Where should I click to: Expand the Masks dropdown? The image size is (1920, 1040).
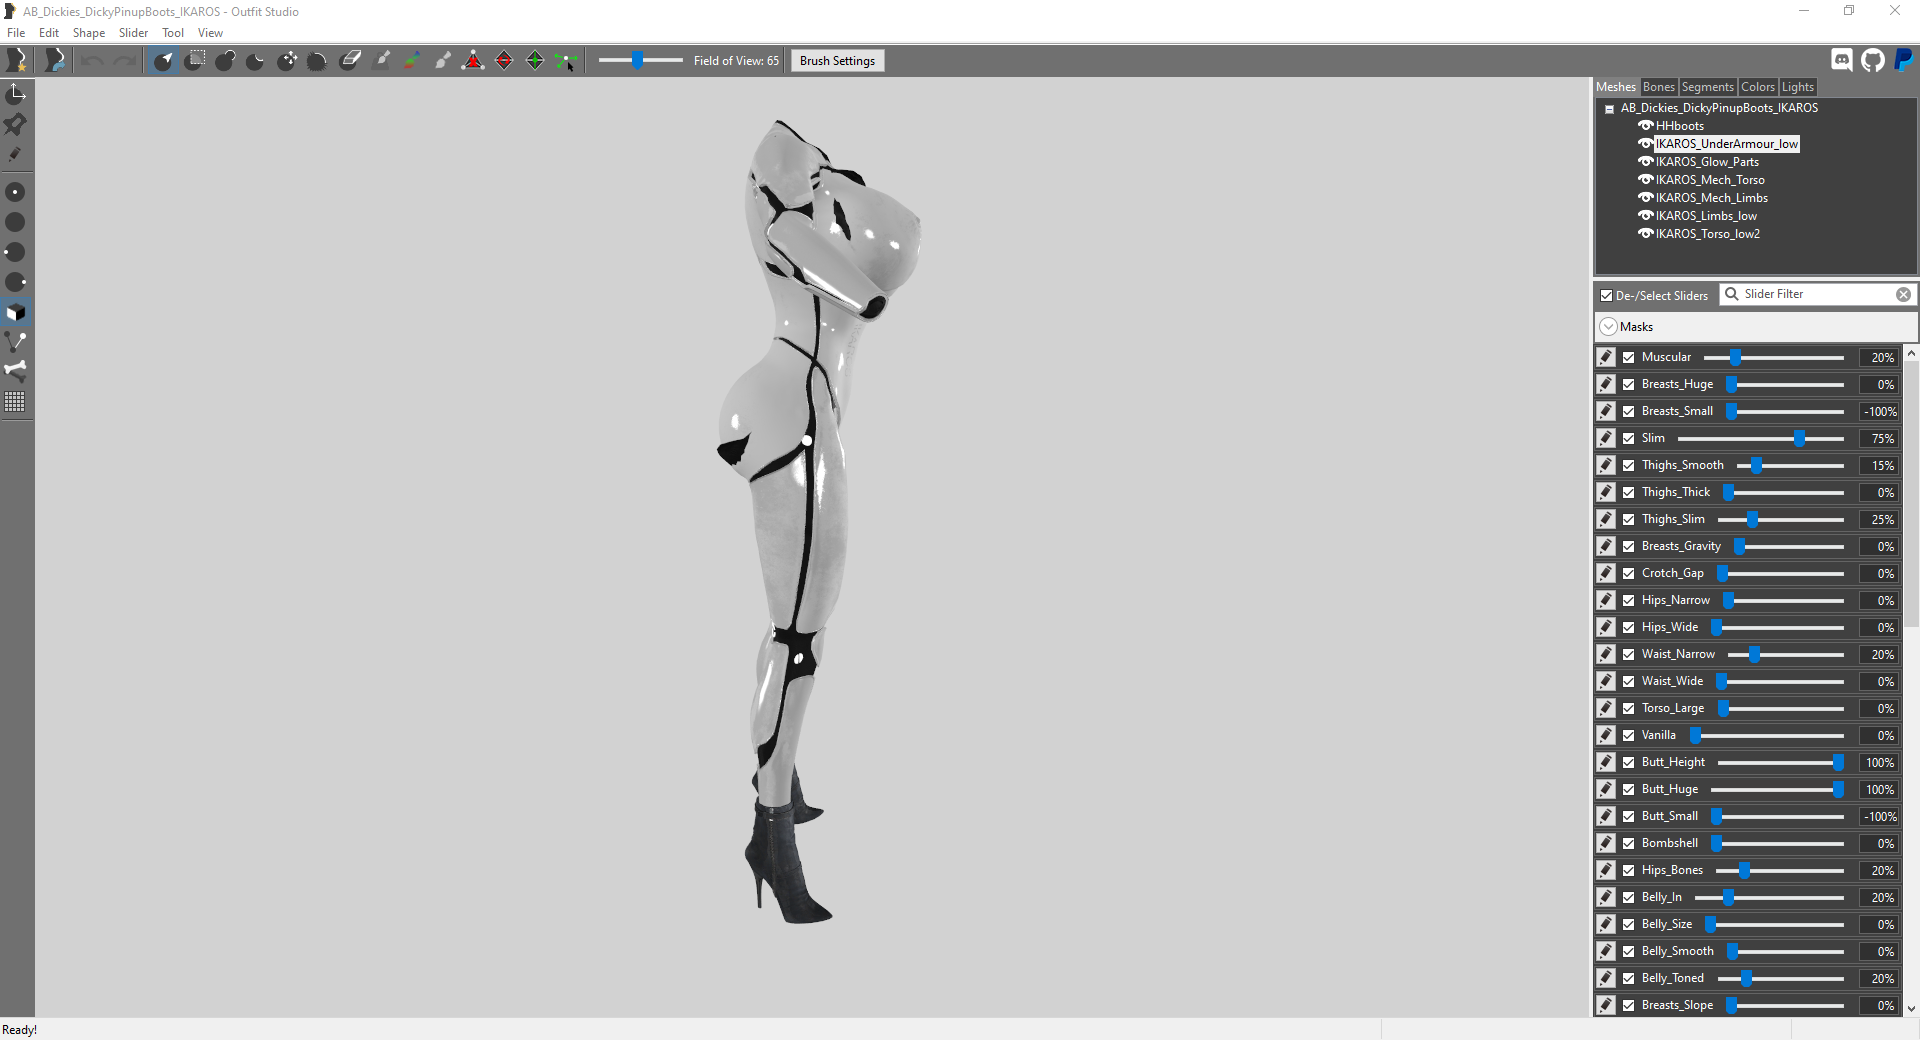pos(1608,327)
